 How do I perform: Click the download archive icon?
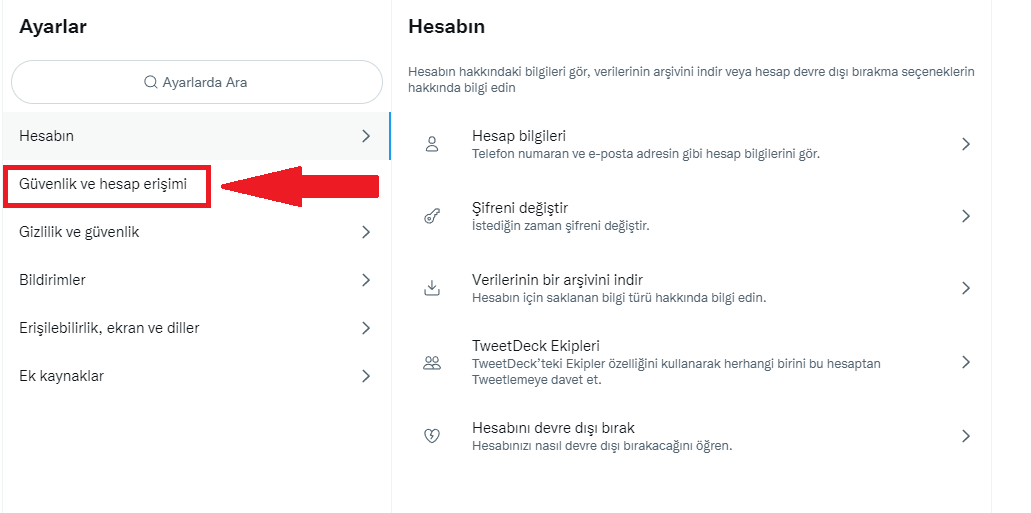coord(432,288)
